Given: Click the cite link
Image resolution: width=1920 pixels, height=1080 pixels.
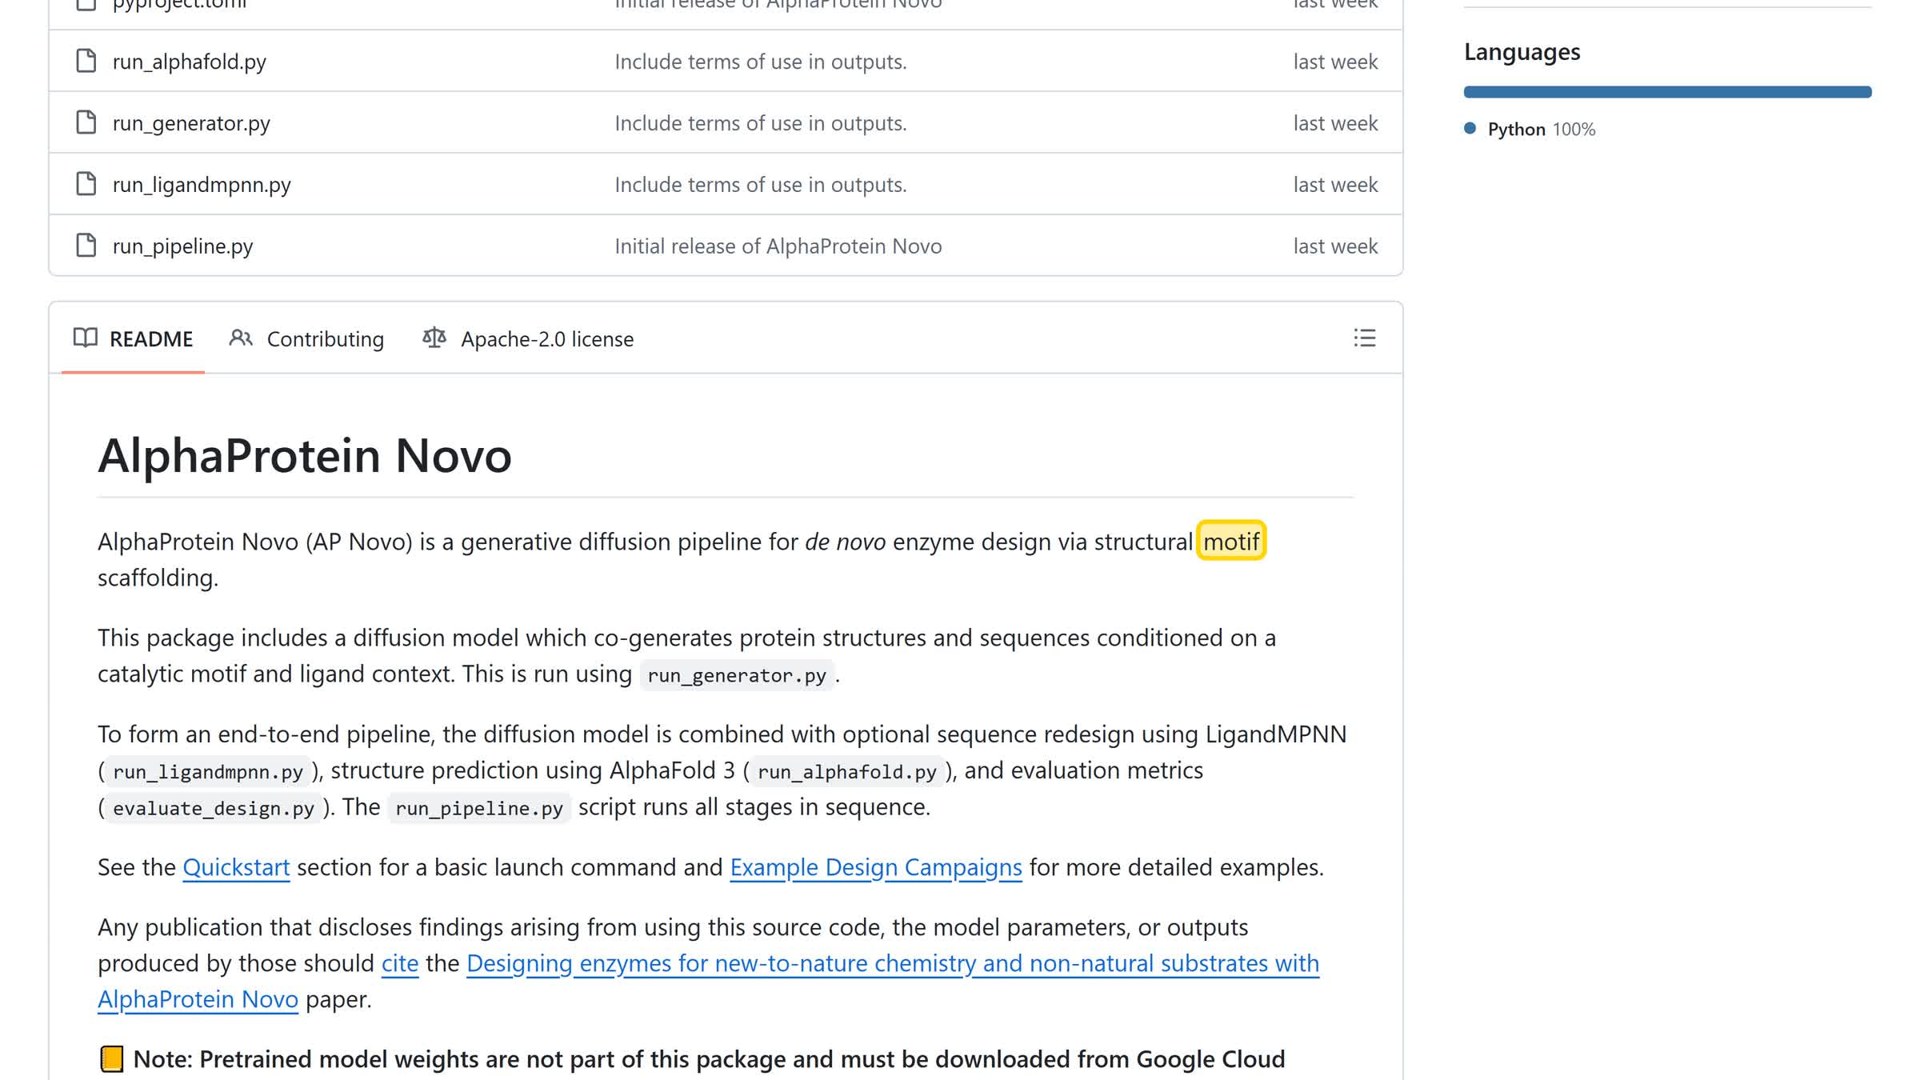Looking at the screenshot, I should 400,963.
